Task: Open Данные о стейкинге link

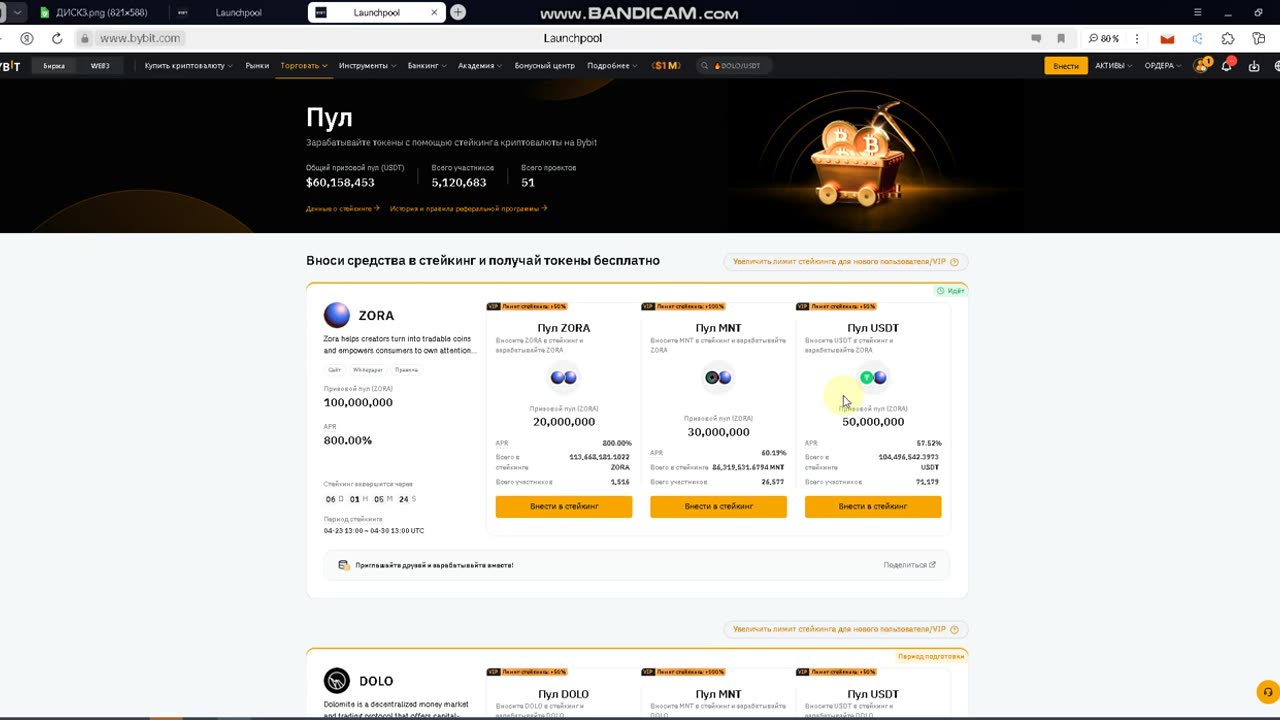Action: (x=343, y=209)
